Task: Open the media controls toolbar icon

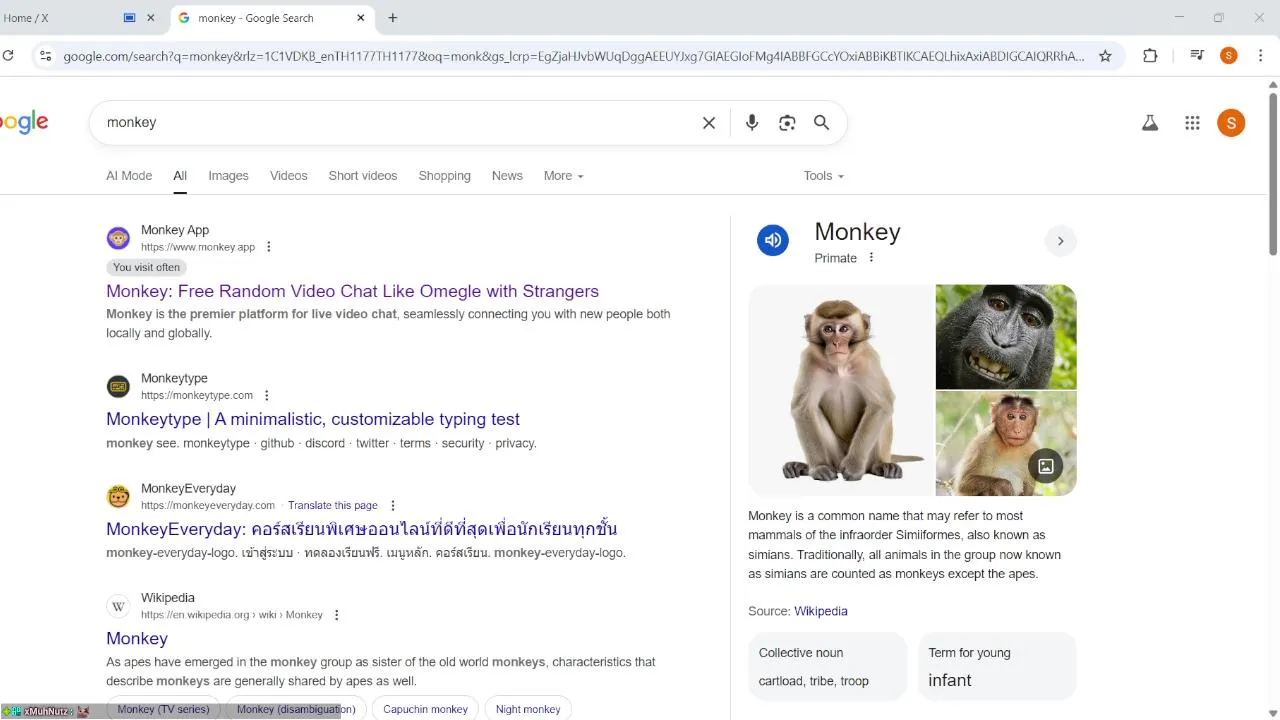Action: (1196, 56)
